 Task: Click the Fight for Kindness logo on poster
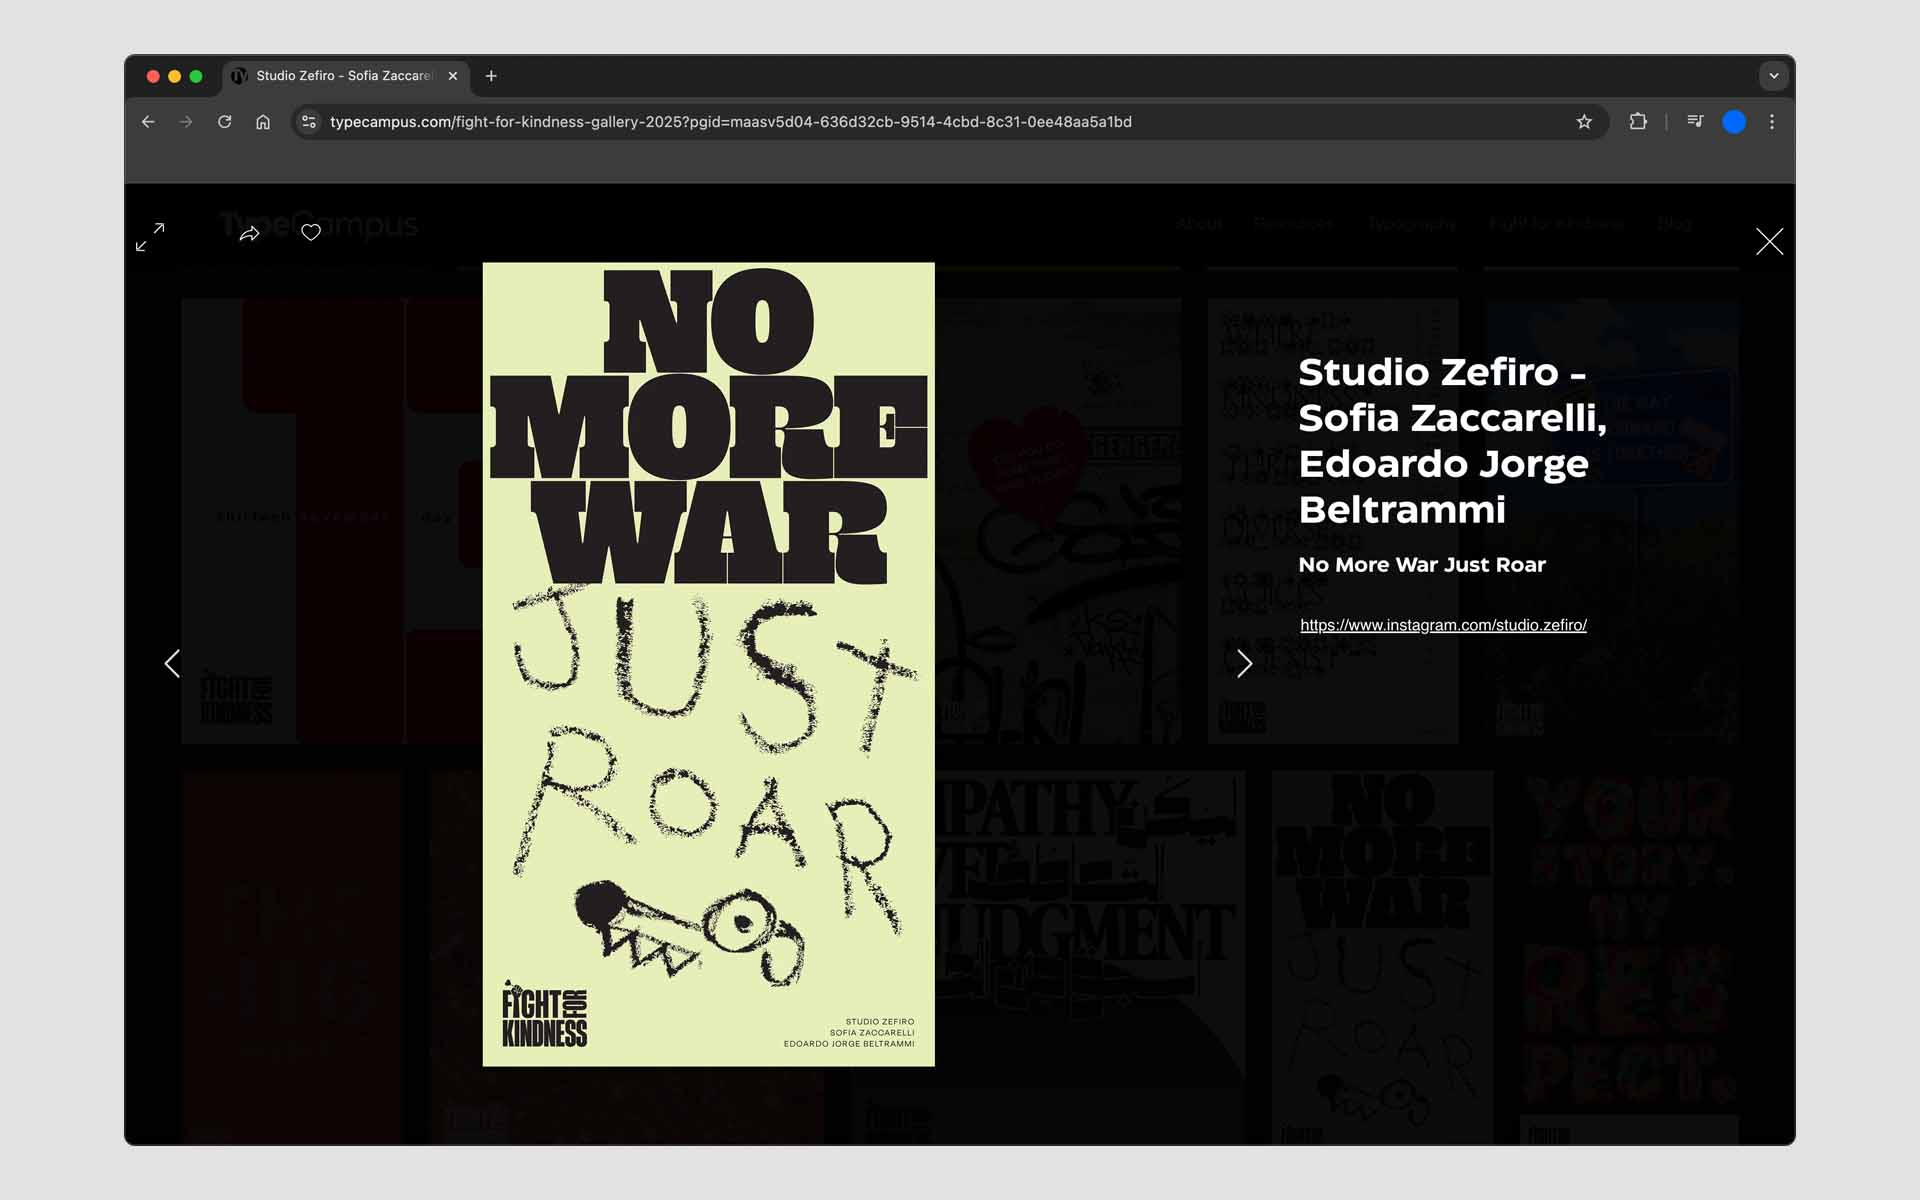point(545,1014)
